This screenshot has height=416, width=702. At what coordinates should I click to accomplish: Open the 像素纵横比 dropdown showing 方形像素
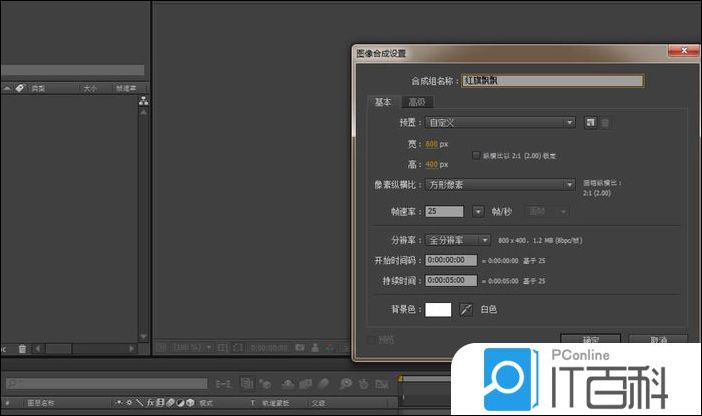tap(500, 184)
